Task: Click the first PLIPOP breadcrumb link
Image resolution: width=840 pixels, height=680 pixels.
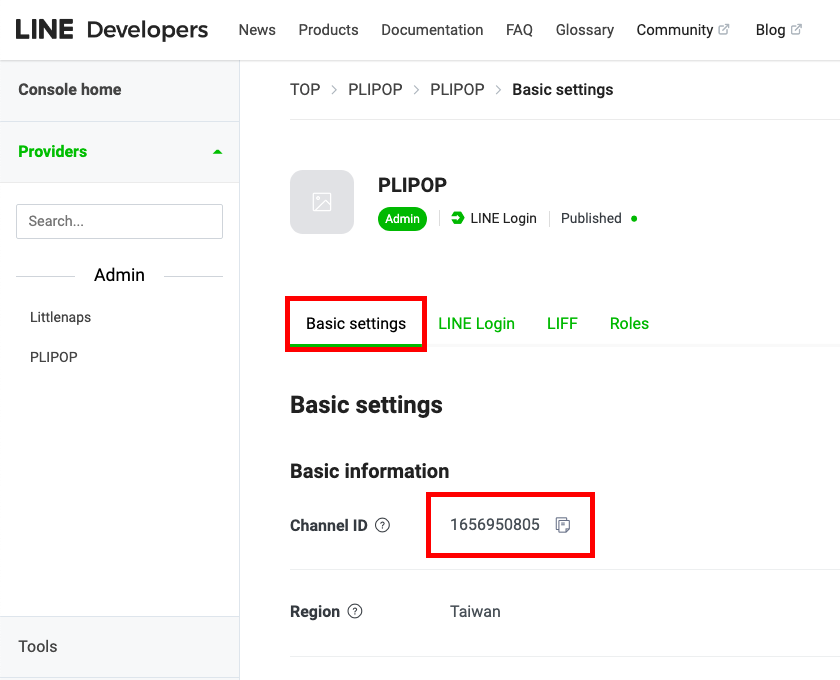Action: 375,89
